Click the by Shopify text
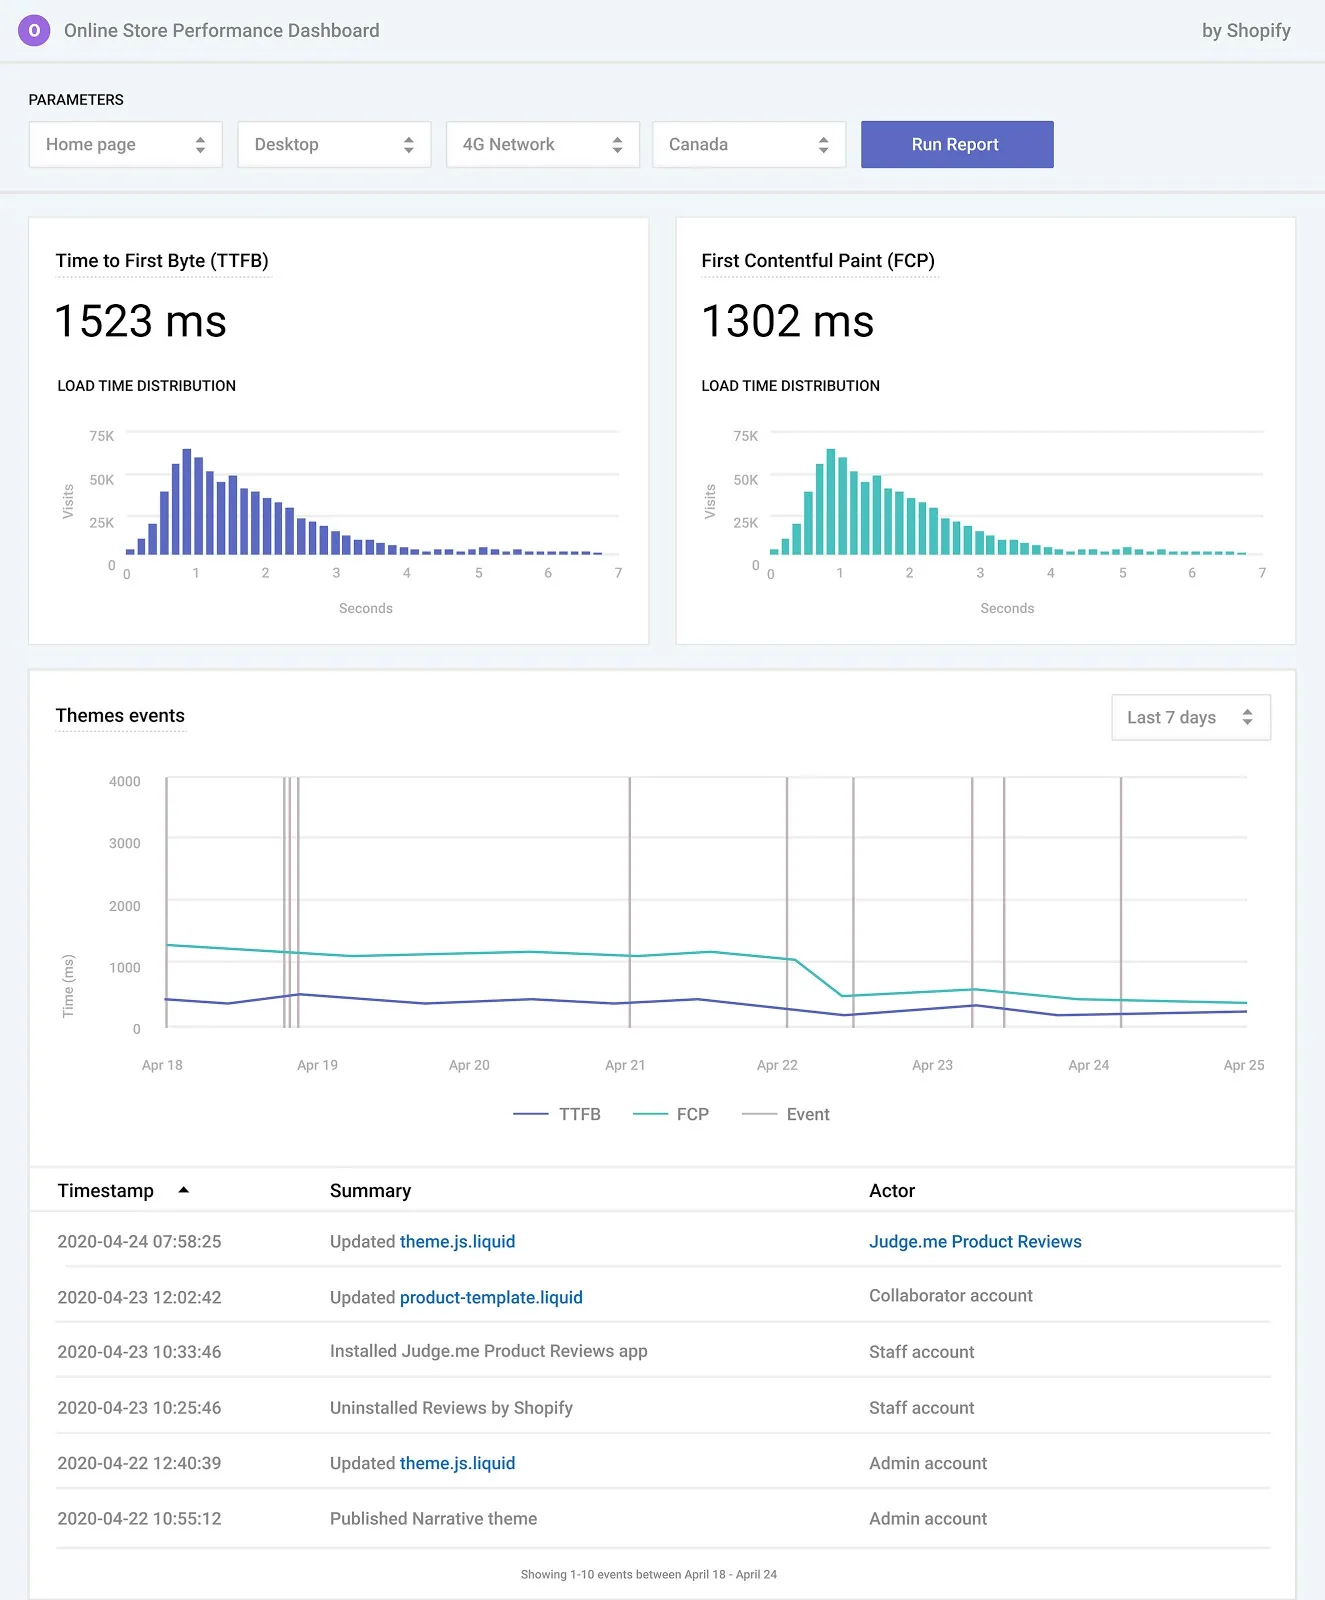 [1246, 30]
